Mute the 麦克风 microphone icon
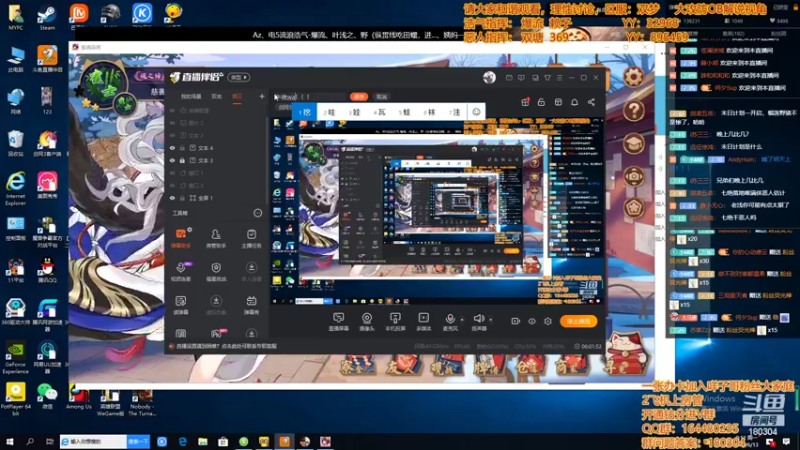800x450 pixels. (450, 321)
